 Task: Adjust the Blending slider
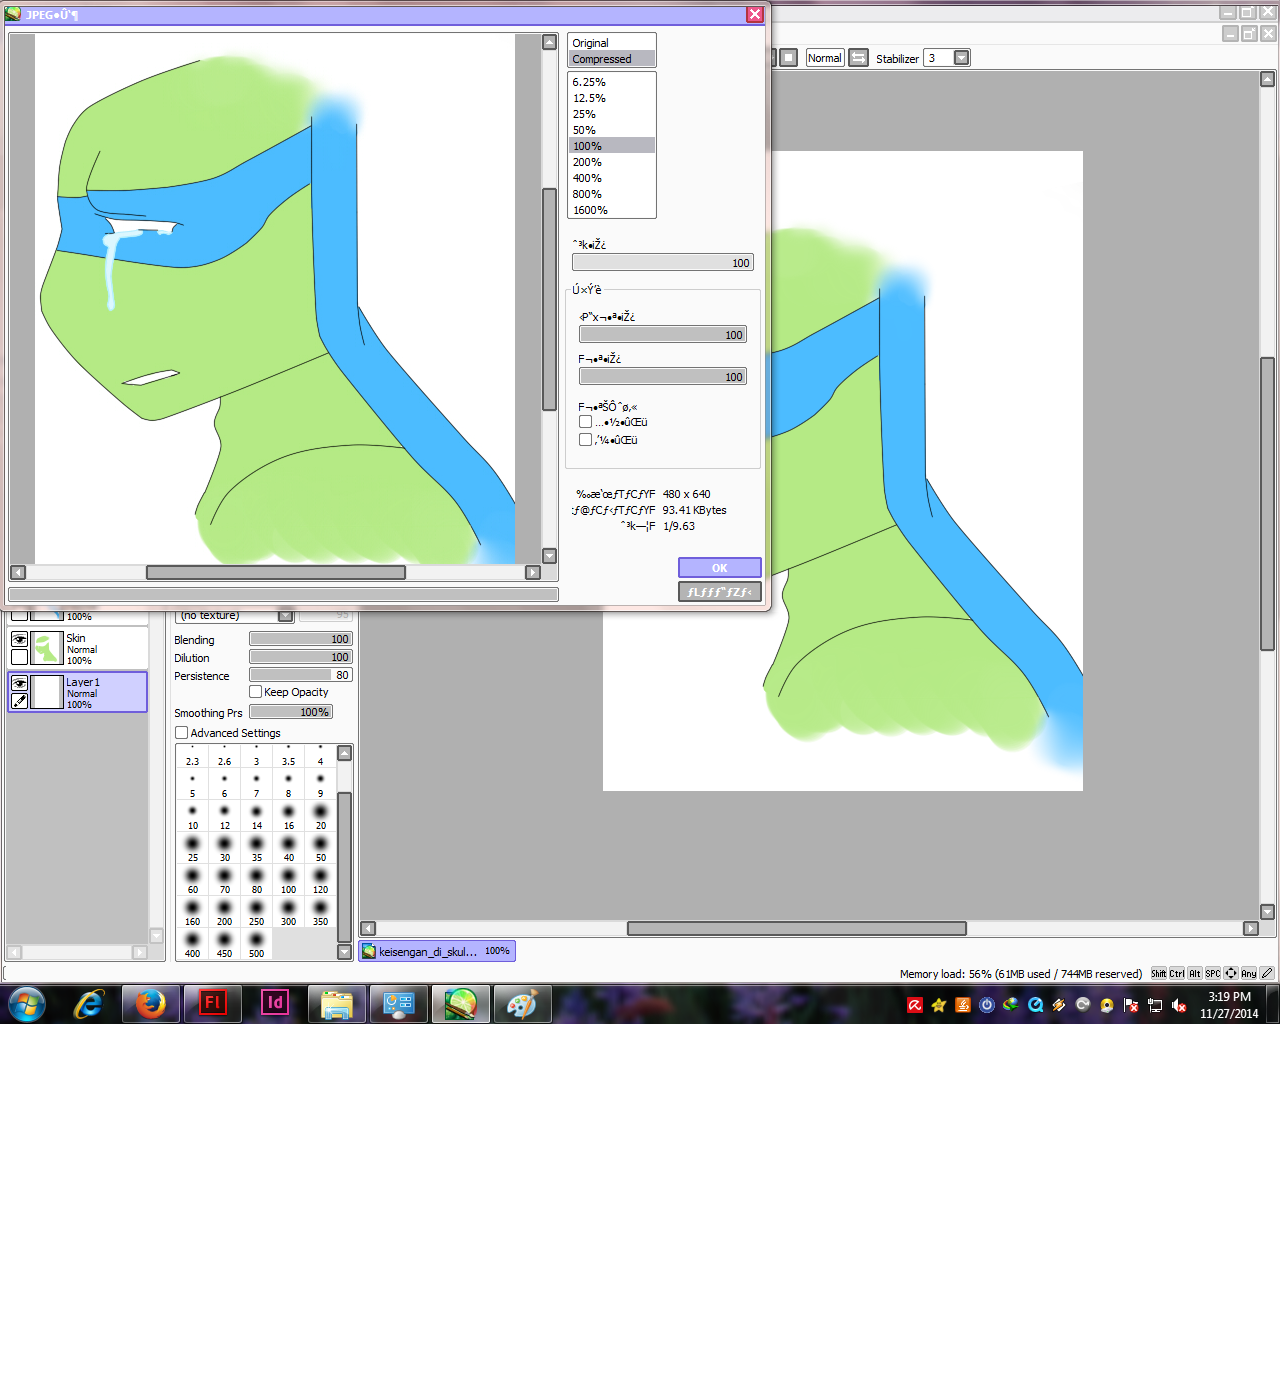point(300,639)
